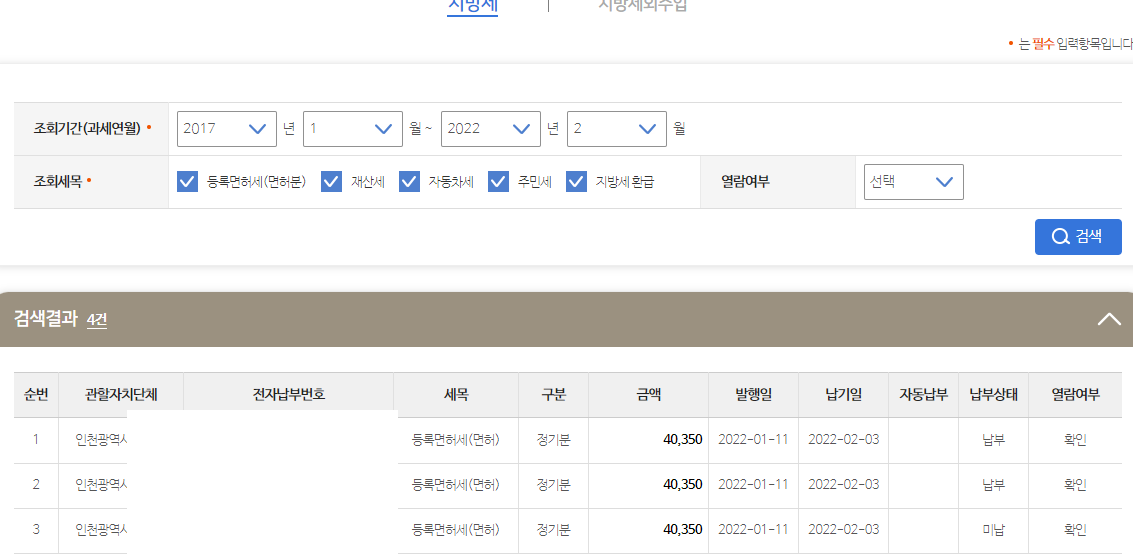Click the 관할자치단체 column header

(x=121, y=394)
